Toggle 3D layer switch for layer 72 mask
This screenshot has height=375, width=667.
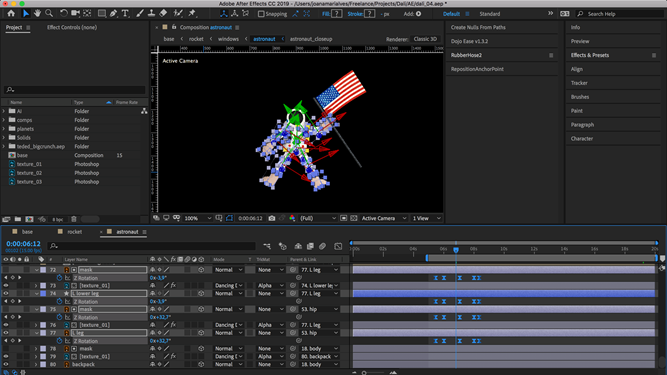pos(201,270)
